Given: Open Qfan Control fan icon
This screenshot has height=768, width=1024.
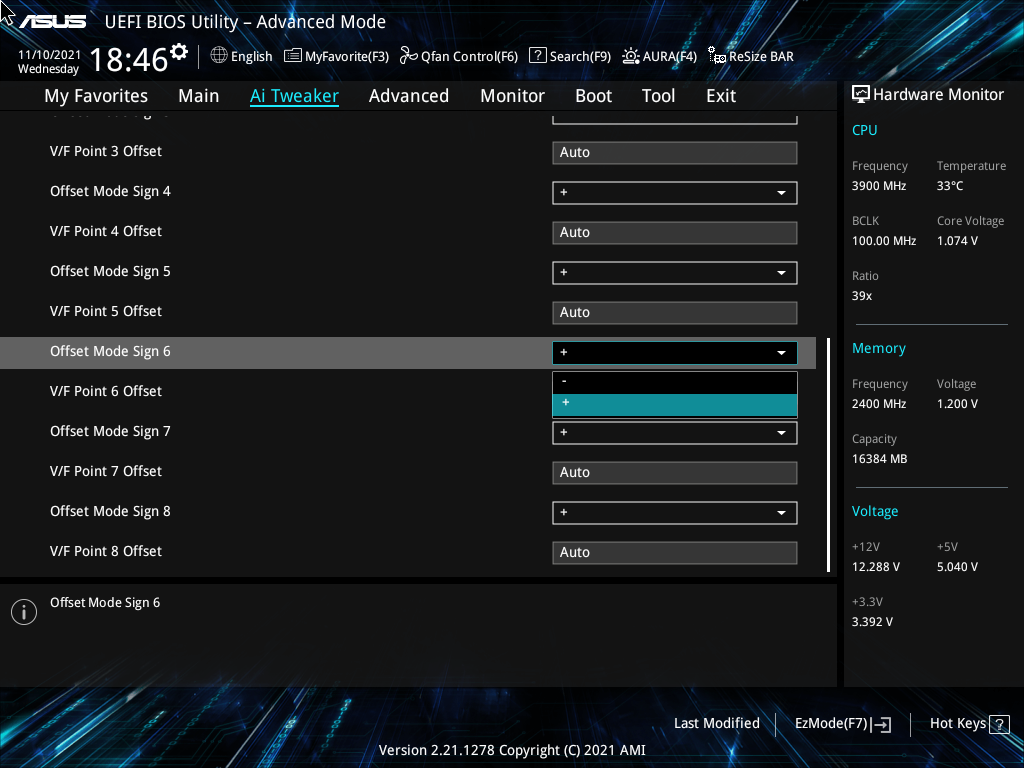Looking at the screenshot, I should [409, 56].
